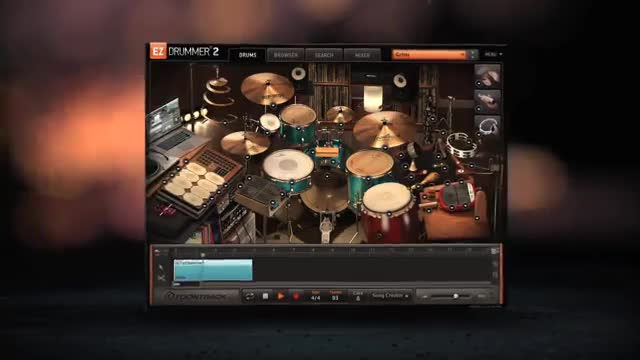
Task: Start recording with the red button
Action: click(x=296, y=296)
